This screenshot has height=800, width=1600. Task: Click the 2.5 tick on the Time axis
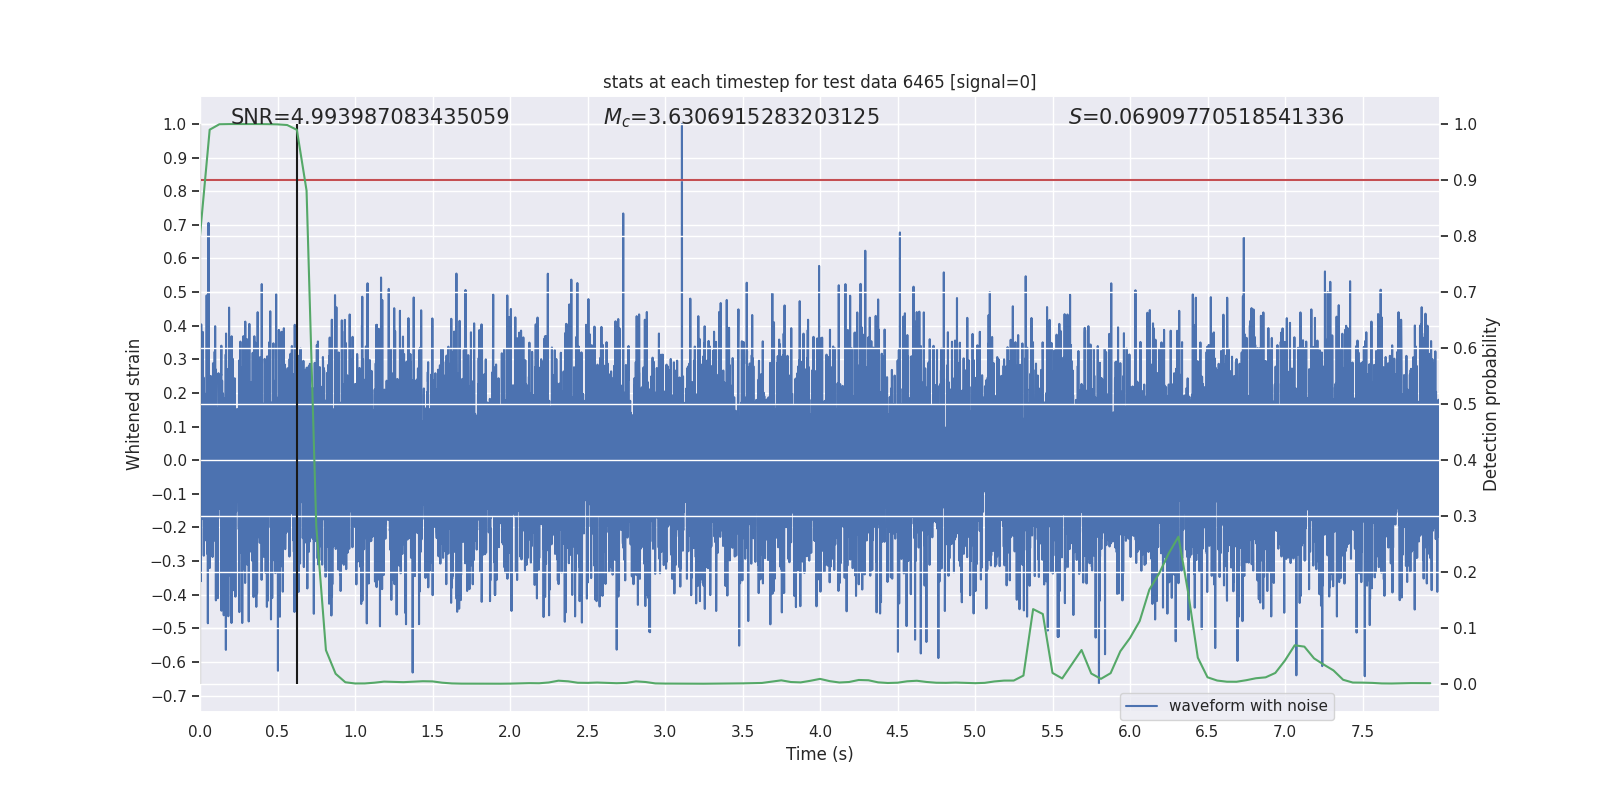(588, 731)
